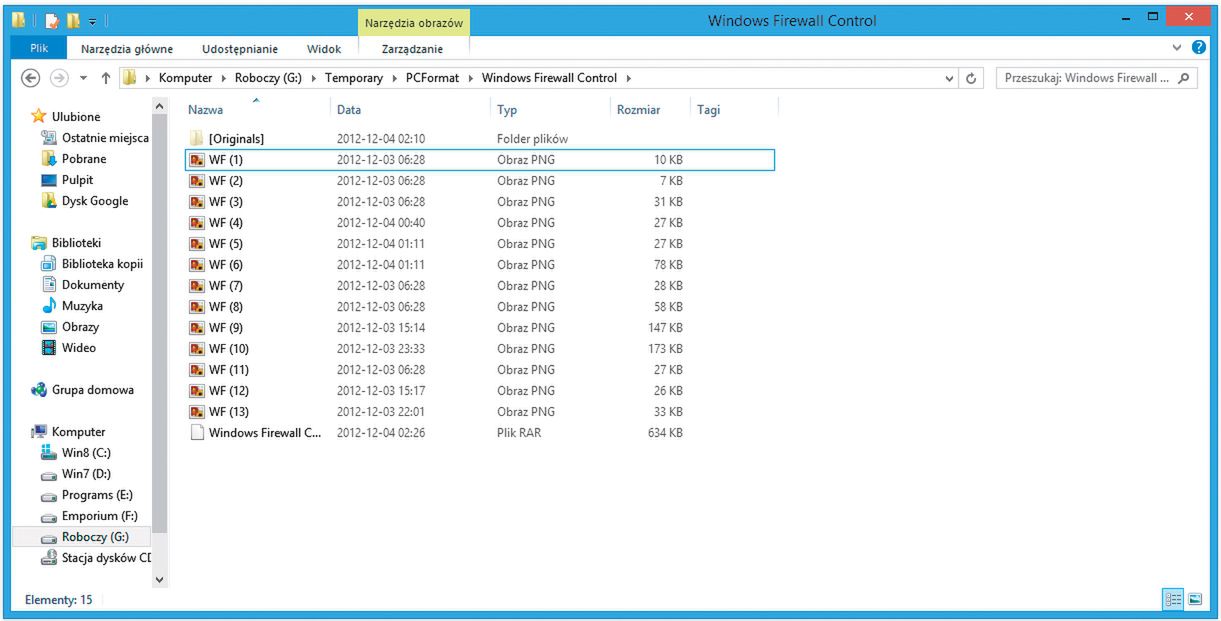Image resolution: width=1221 pixels, height=621 pixels.
Task: Select the WF (13) PNG file icon
Action: 197,412
